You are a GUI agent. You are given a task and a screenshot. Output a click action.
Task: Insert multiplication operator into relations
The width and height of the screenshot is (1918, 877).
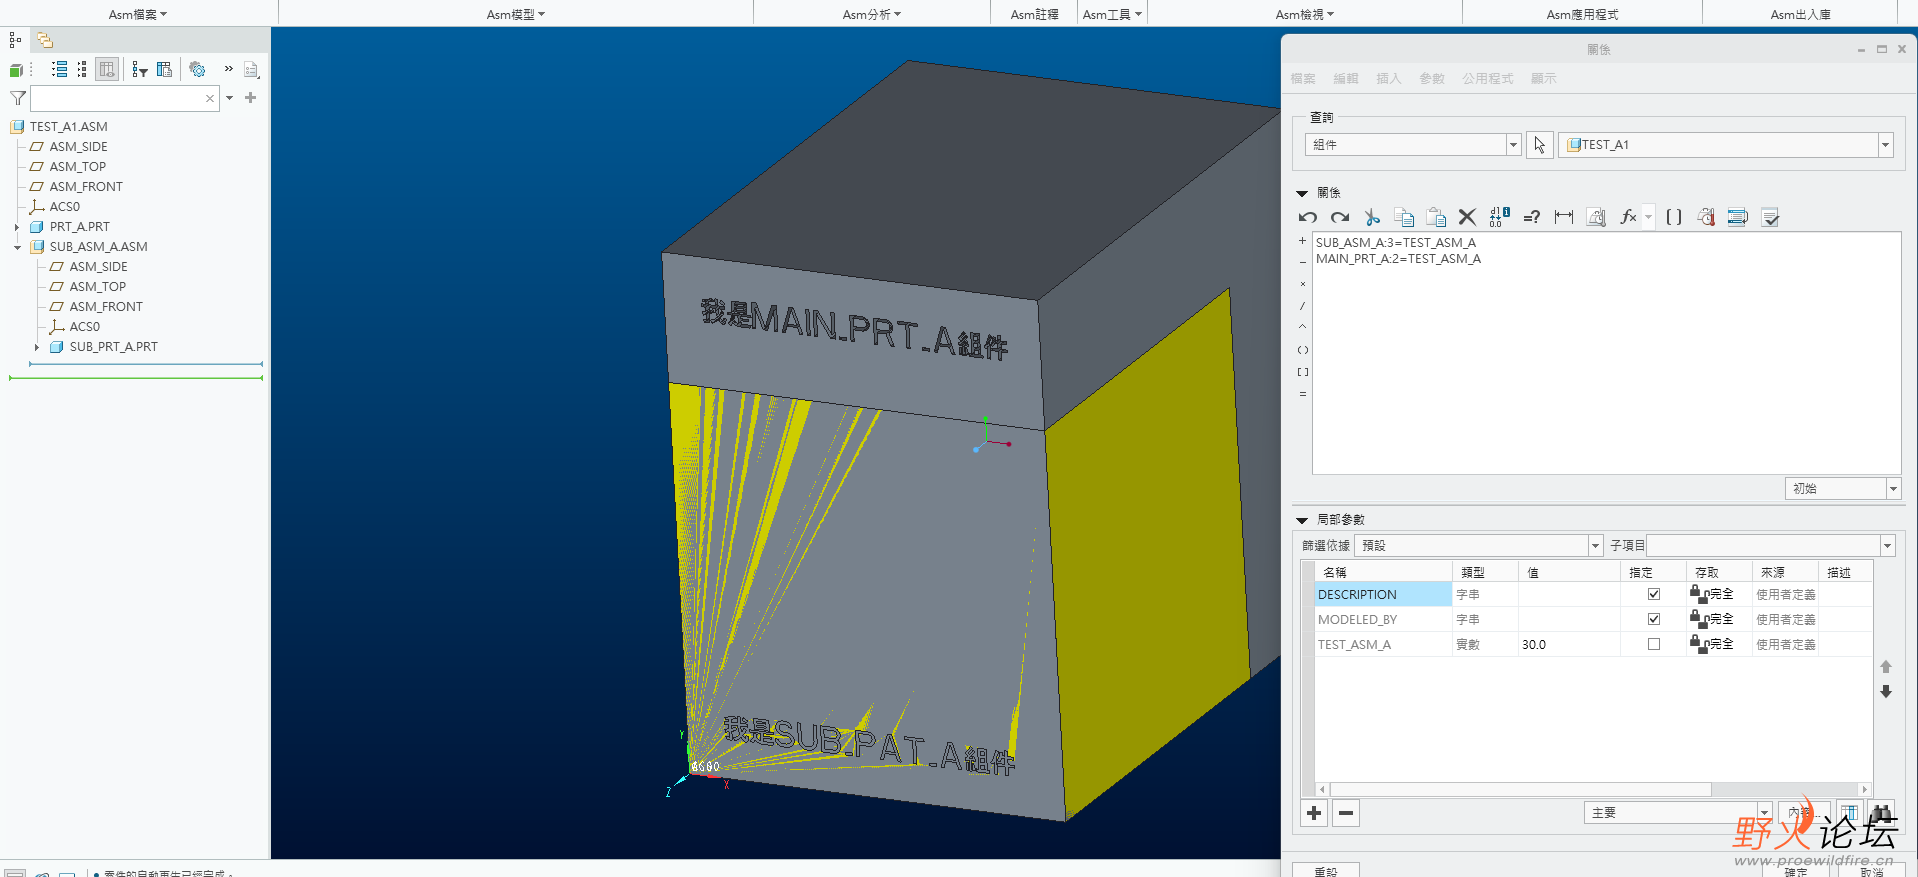(x=1302, y=284)
